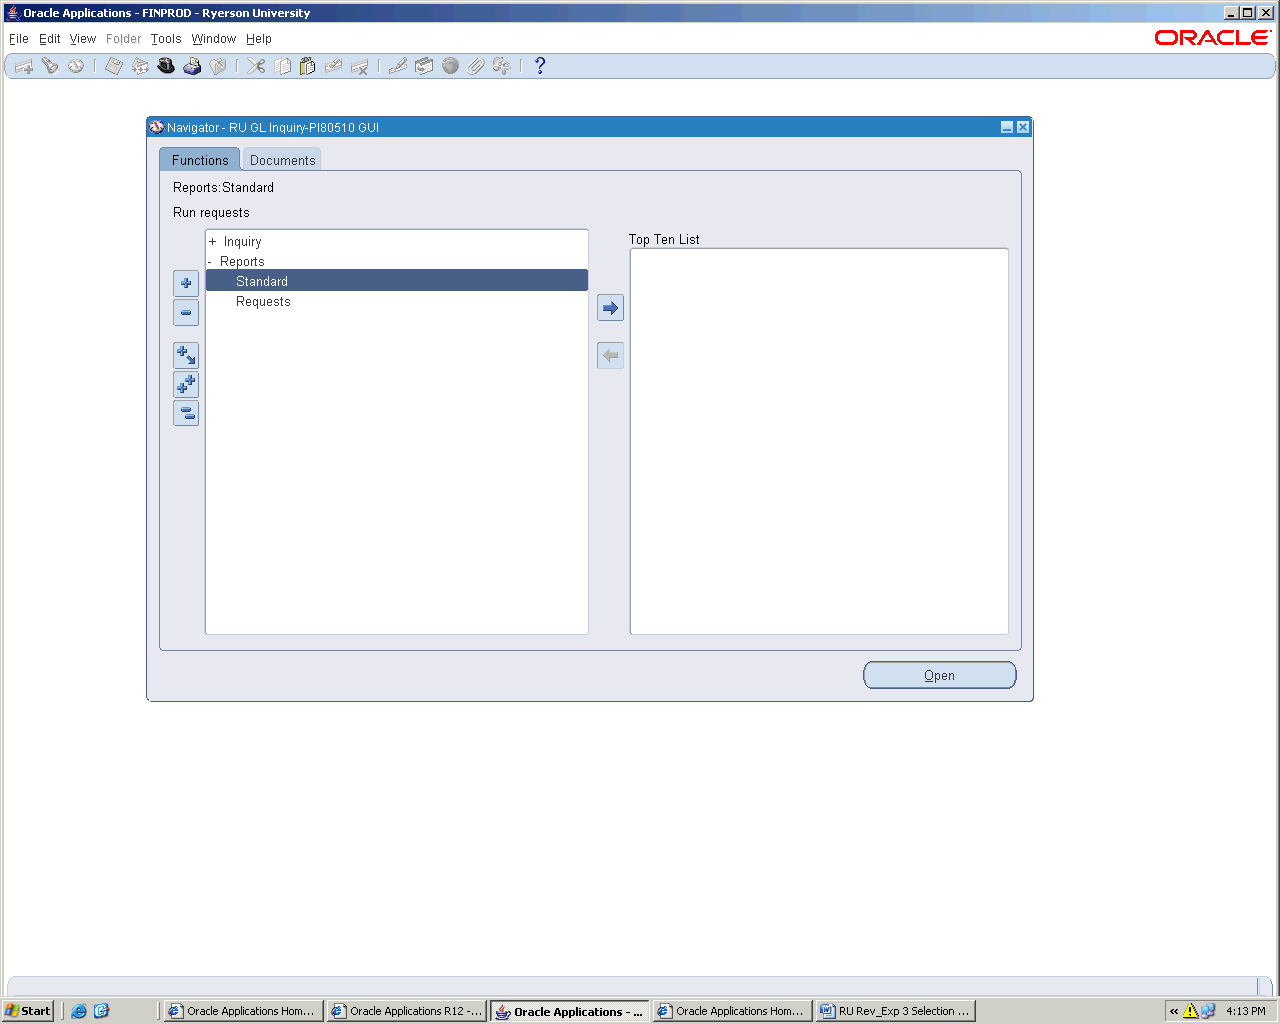Image resolution: width=1280 pixels, height=1024 pixels.
Task: Click the Show Navigator toolbar icon
Action: 75,66
